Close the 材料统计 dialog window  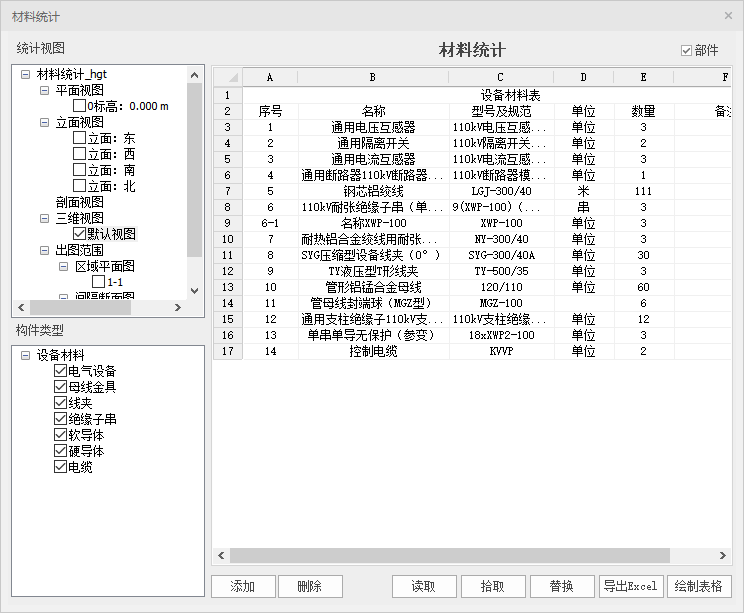tap(727, 16)
